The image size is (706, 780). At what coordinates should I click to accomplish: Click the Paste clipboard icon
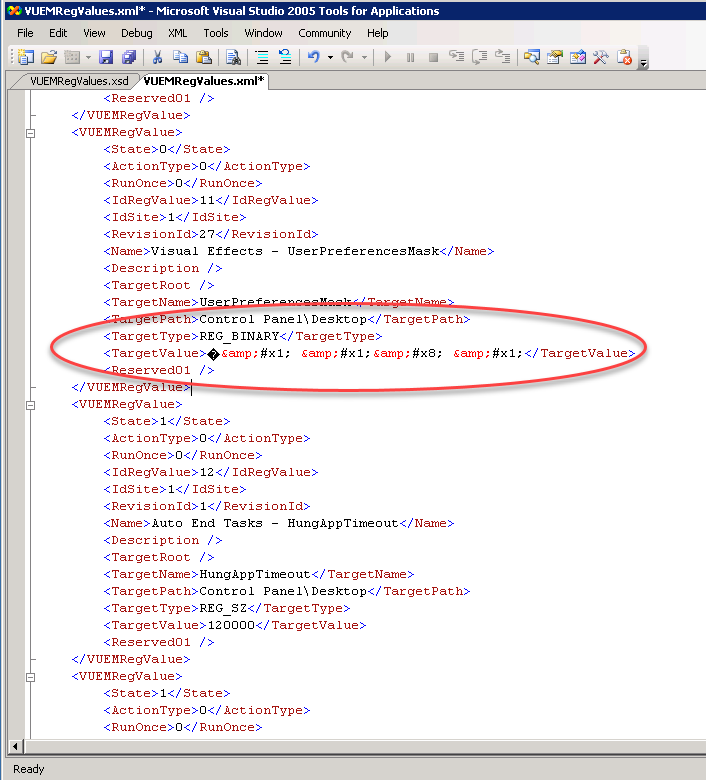click(x=204, y=58)
